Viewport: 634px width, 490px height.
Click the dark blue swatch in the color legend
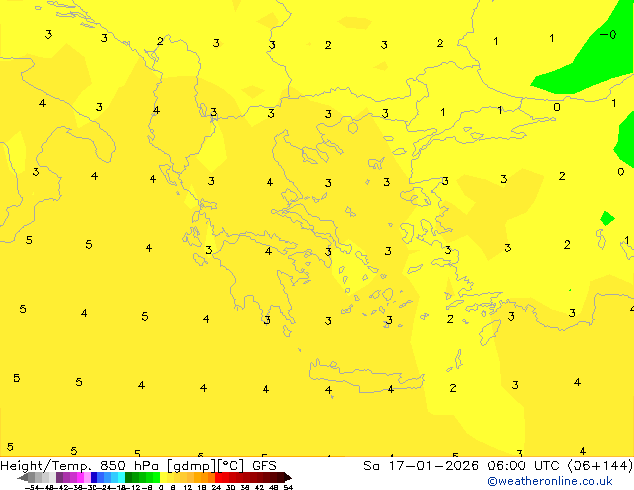94,477
